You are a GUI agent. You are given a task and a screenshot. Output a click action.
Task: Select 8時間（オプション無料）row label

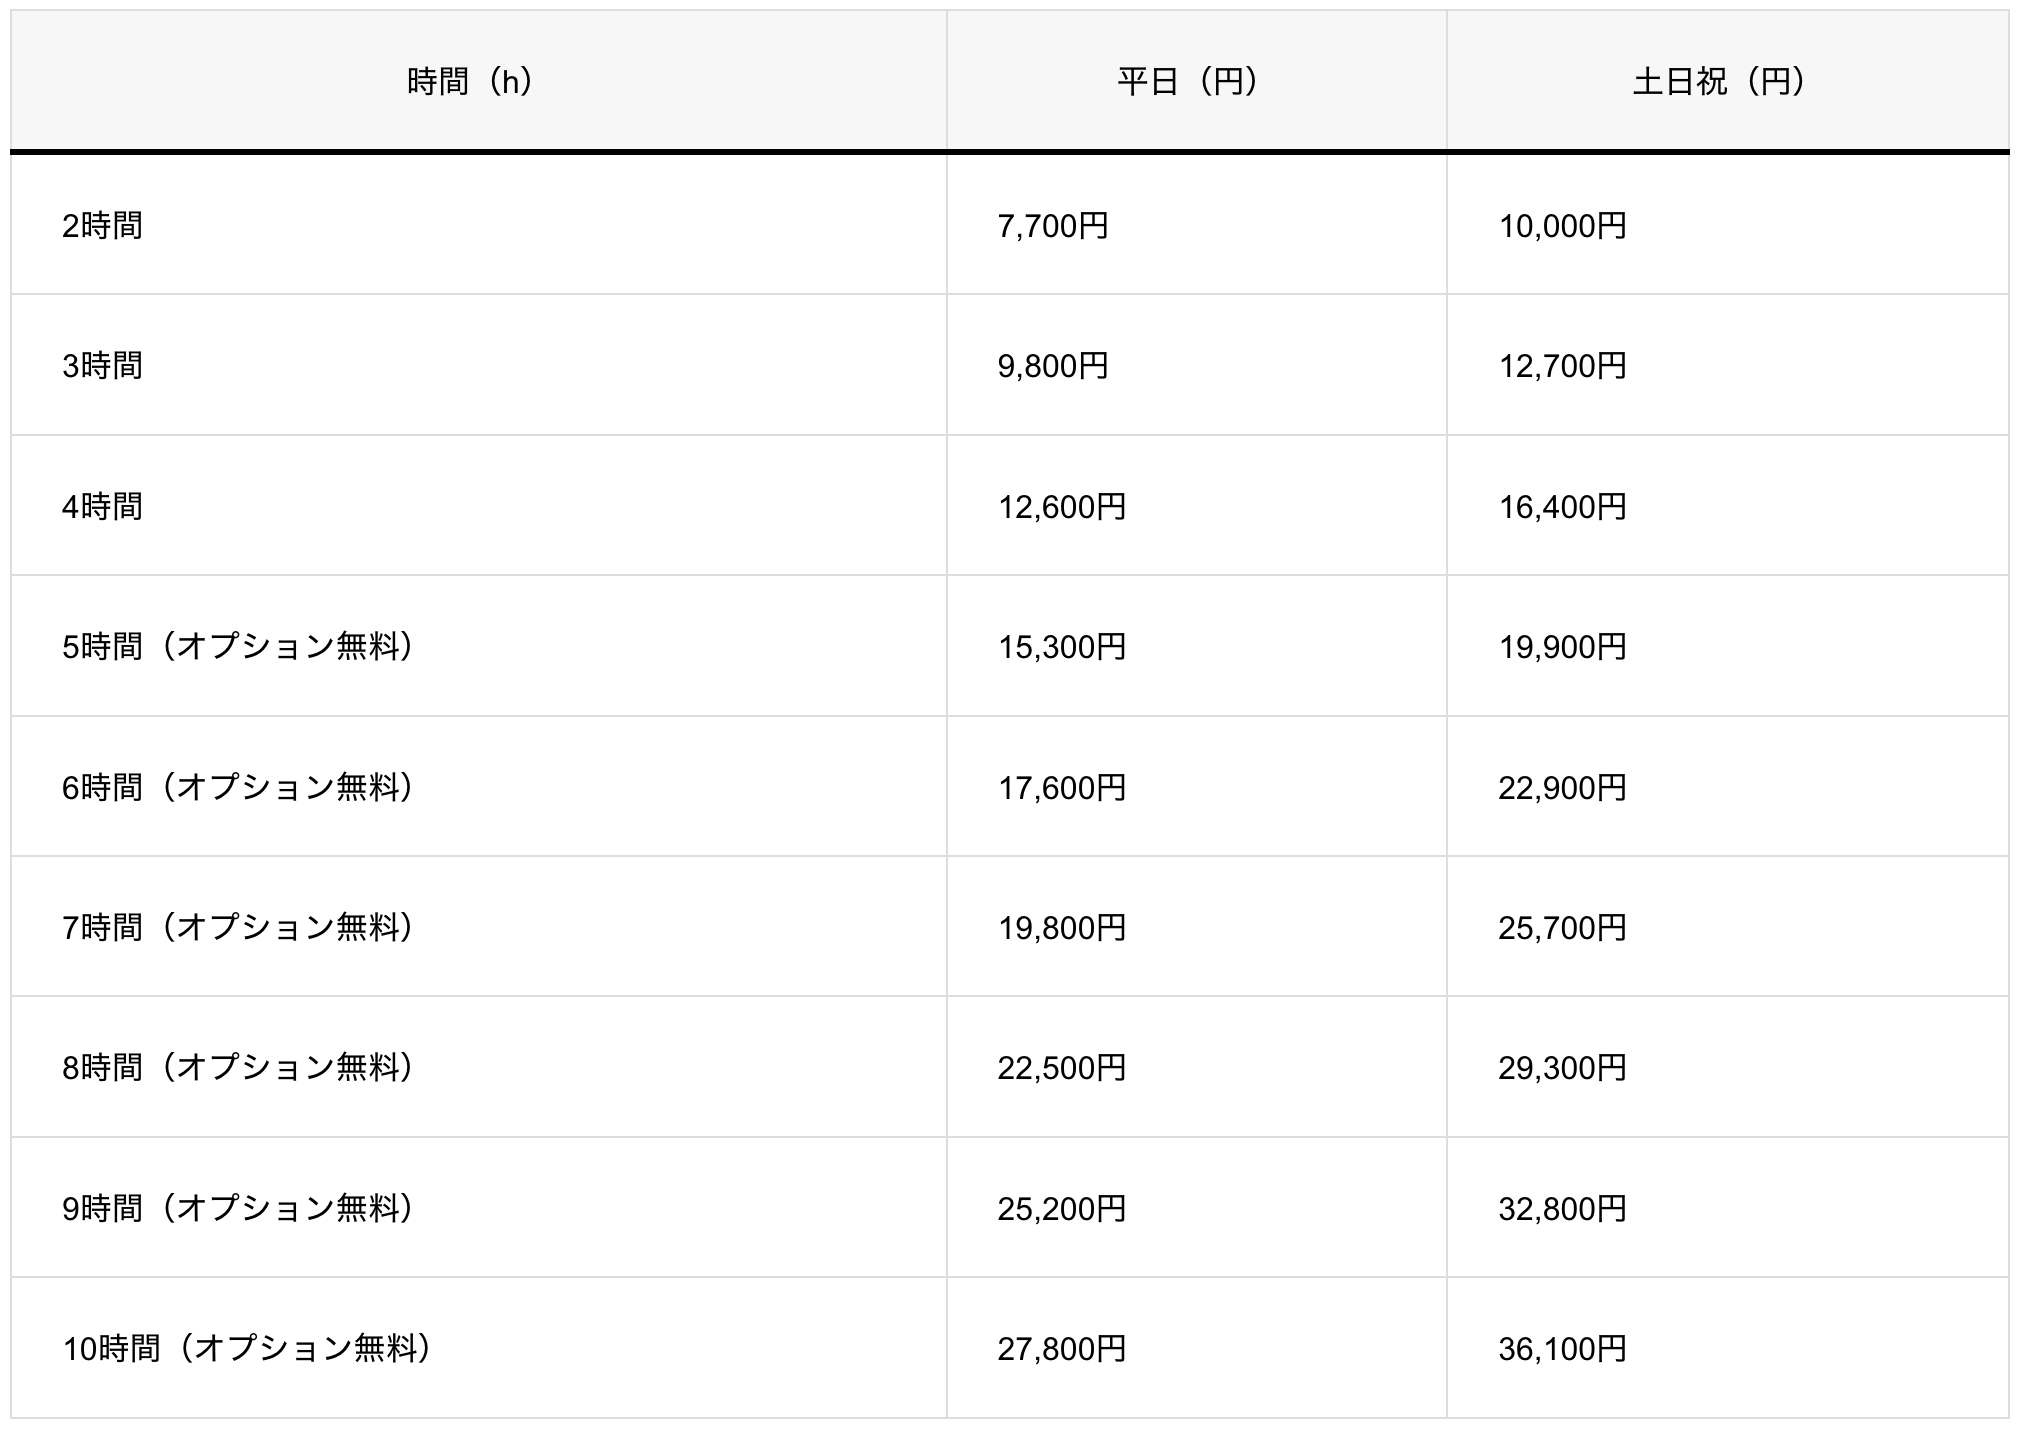click(x=238, y=1068)
